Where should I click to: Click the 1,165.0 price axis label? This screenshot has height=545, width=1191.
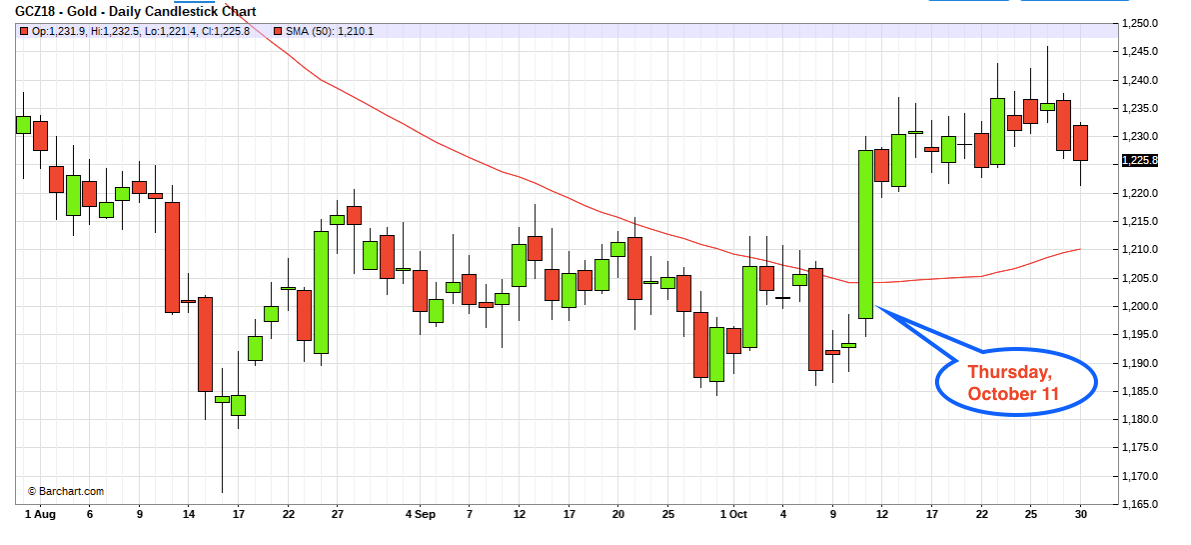(x=1140, y=505)
